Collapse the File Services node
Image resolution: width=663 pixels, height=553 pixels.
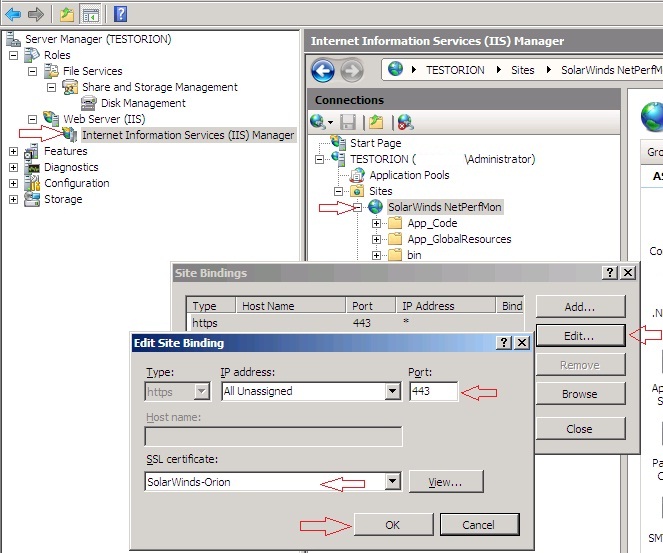tap(33, 71)
